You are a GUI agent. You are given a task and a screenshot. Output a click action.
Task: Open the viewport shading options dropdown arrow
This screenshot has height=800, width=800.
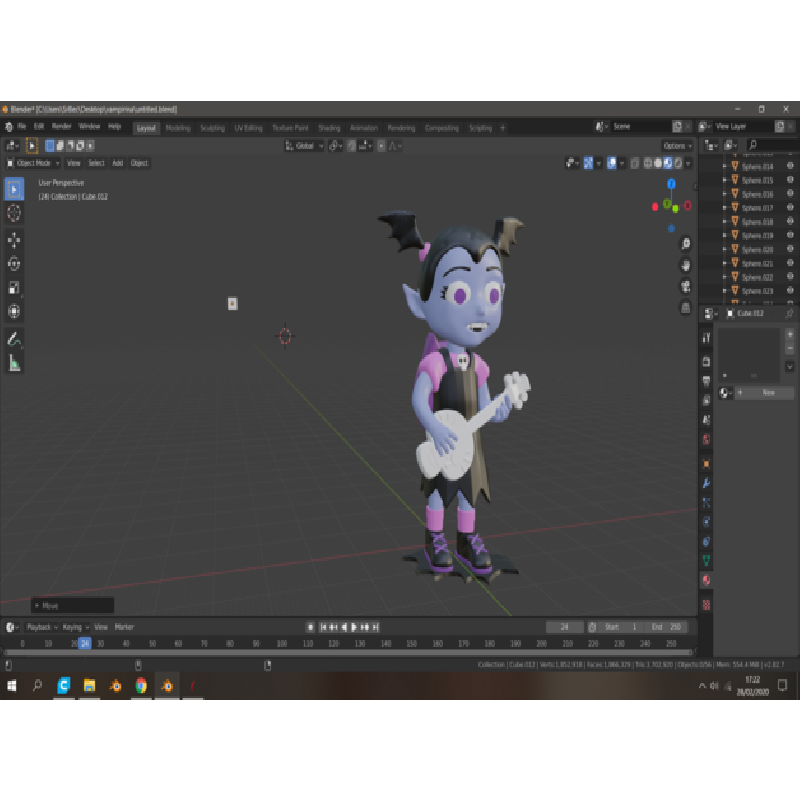688,163
